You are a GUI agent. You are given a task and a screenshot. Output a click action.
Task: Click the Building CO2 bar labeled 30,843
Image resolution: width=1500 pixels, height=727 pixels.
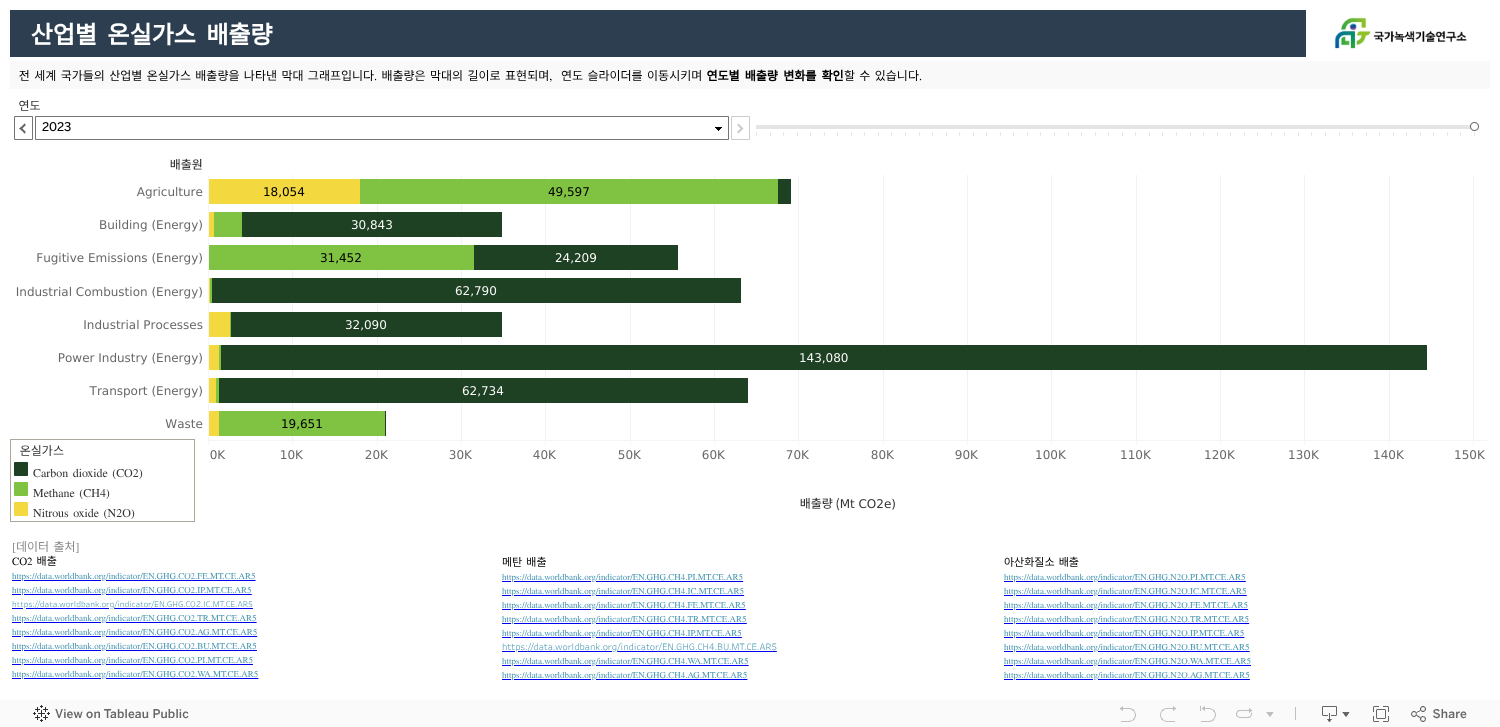pyautogui.click(x=372, y=225)
